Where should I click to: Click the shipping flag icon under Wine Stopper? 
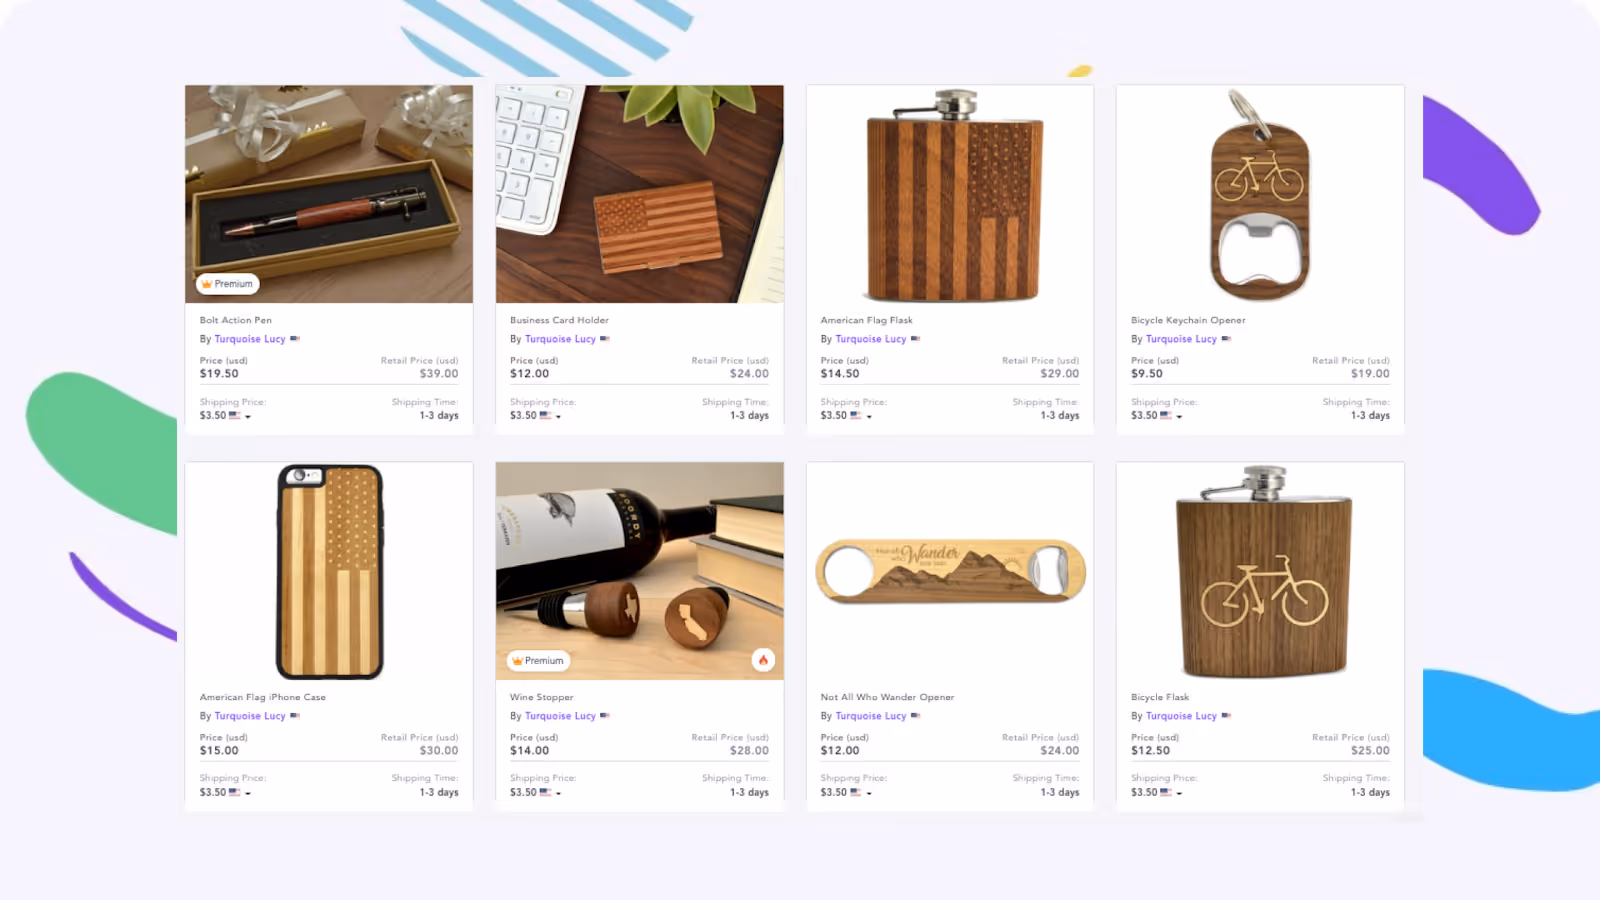tap(545, 792)
